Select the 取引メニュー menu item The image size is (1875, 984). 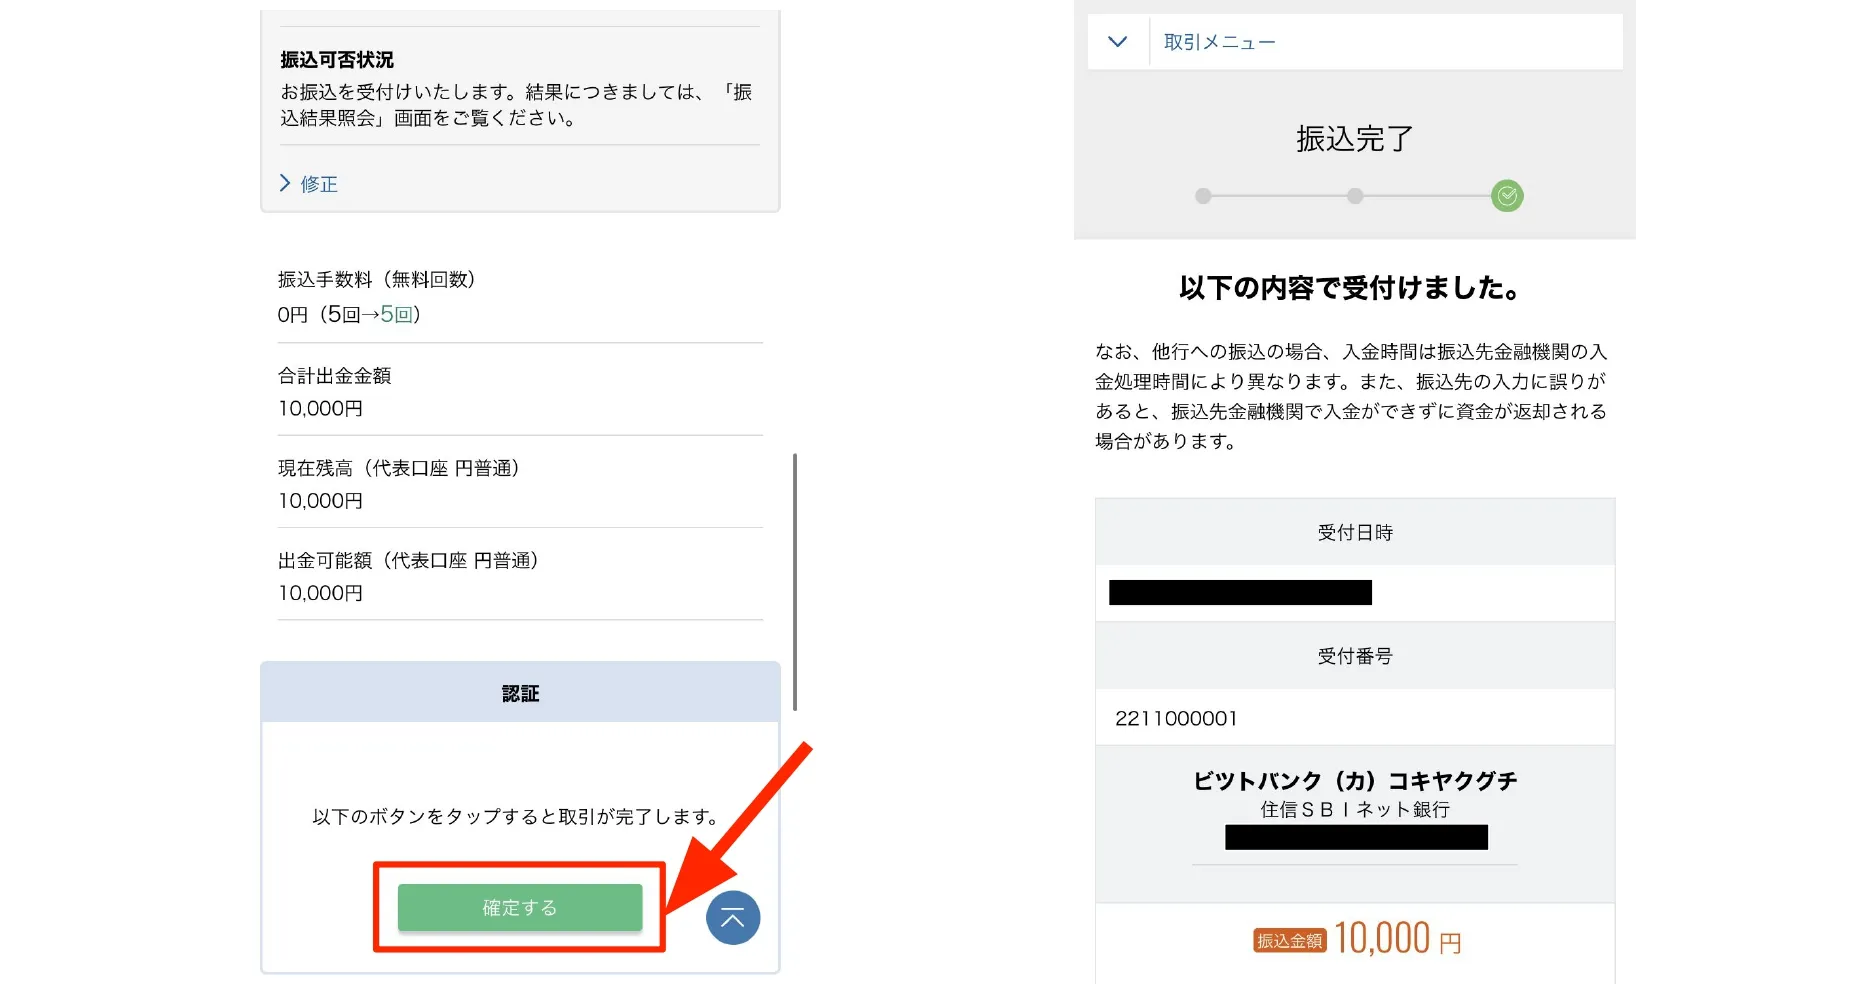1218,41
